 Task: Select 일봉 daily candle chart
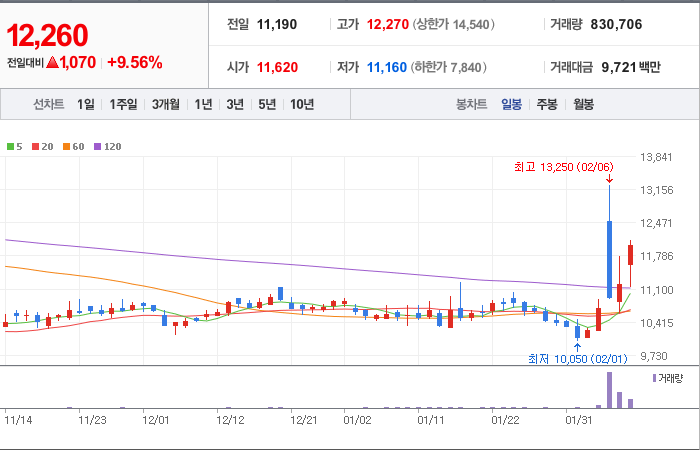click(x=511, y=104)
